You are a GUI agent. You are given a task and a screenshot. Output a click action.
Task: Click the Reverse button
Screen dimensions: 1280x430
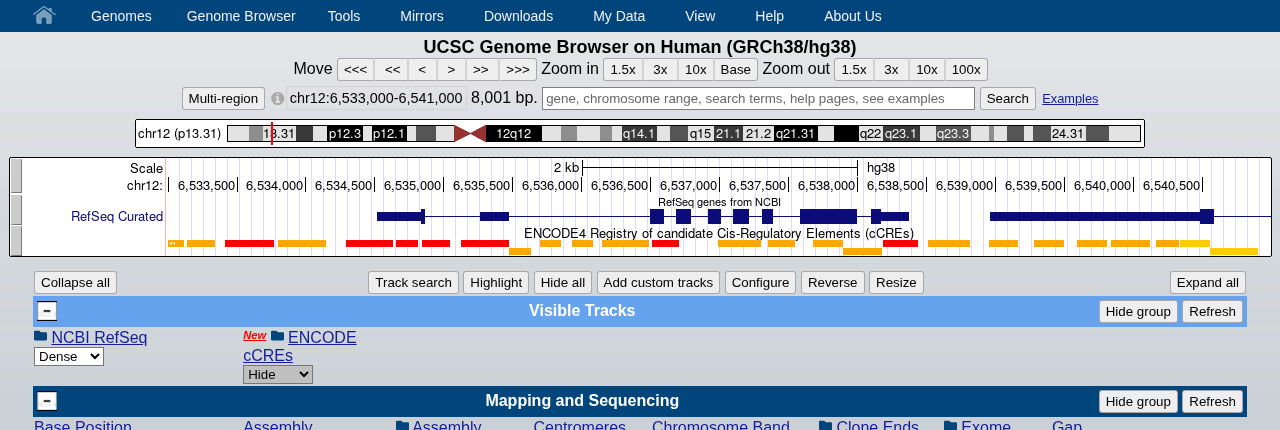pos(833,282)
